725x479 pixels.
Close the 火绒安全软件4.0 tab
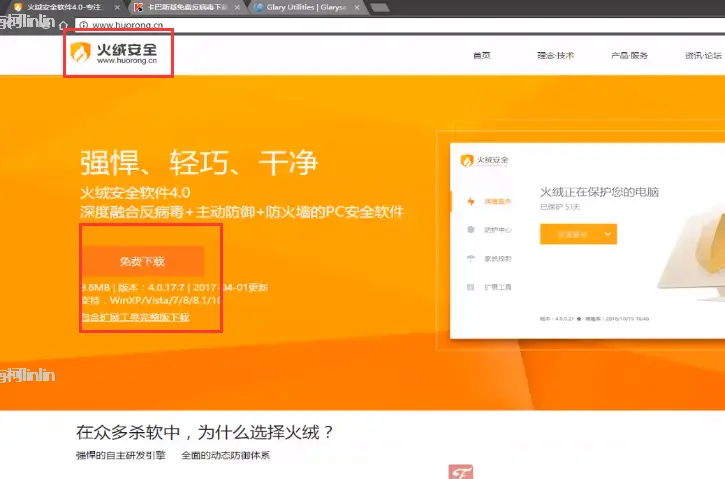point(117,7)
